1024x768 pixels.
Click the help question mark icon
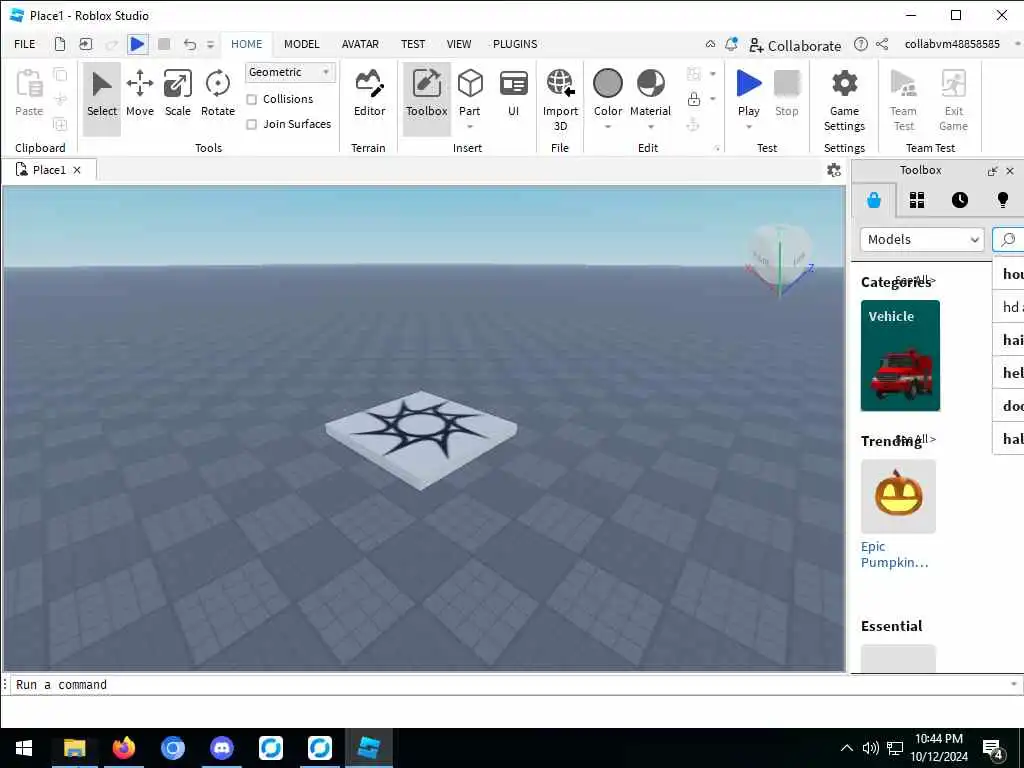(x=861, y=44)
